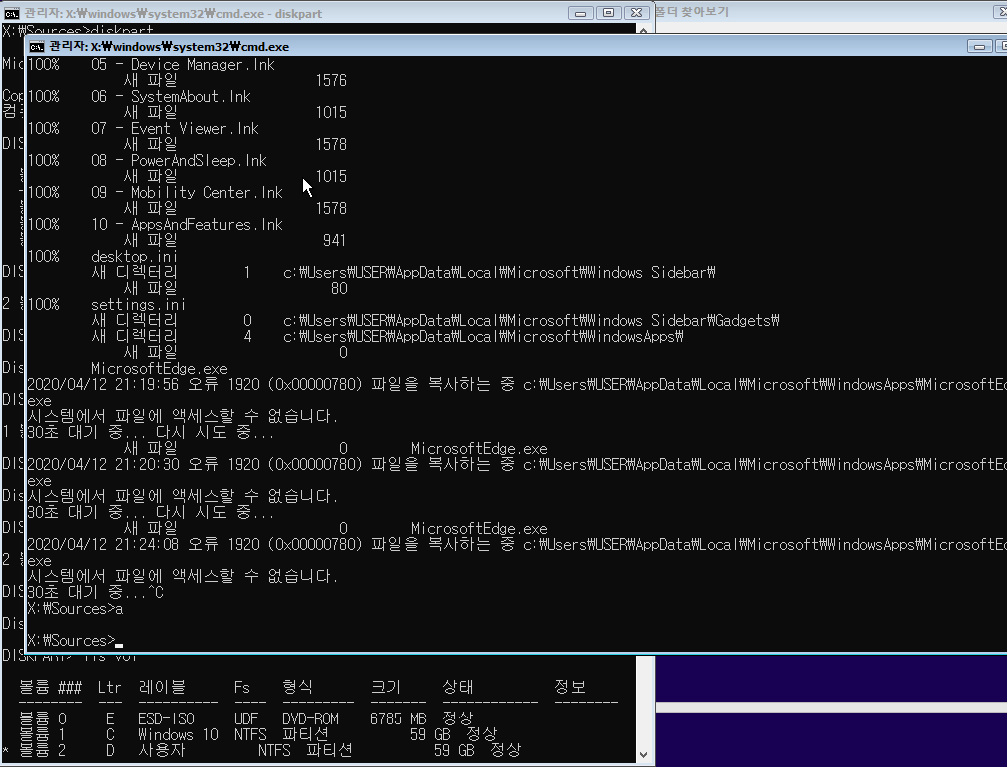Click the diskpart window scroll-down arrow

644,755
